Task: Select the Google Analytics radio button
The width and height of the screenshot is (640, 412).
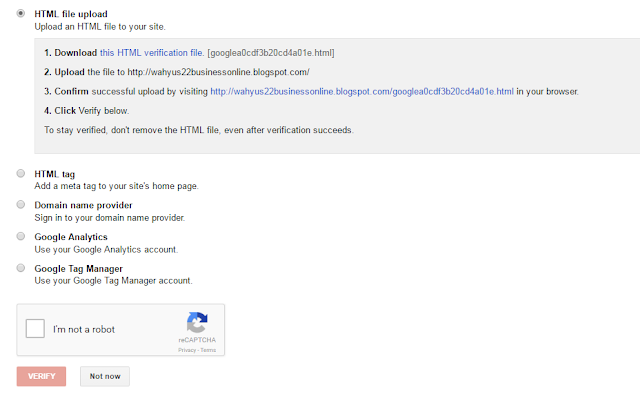Action: point(20,236)
